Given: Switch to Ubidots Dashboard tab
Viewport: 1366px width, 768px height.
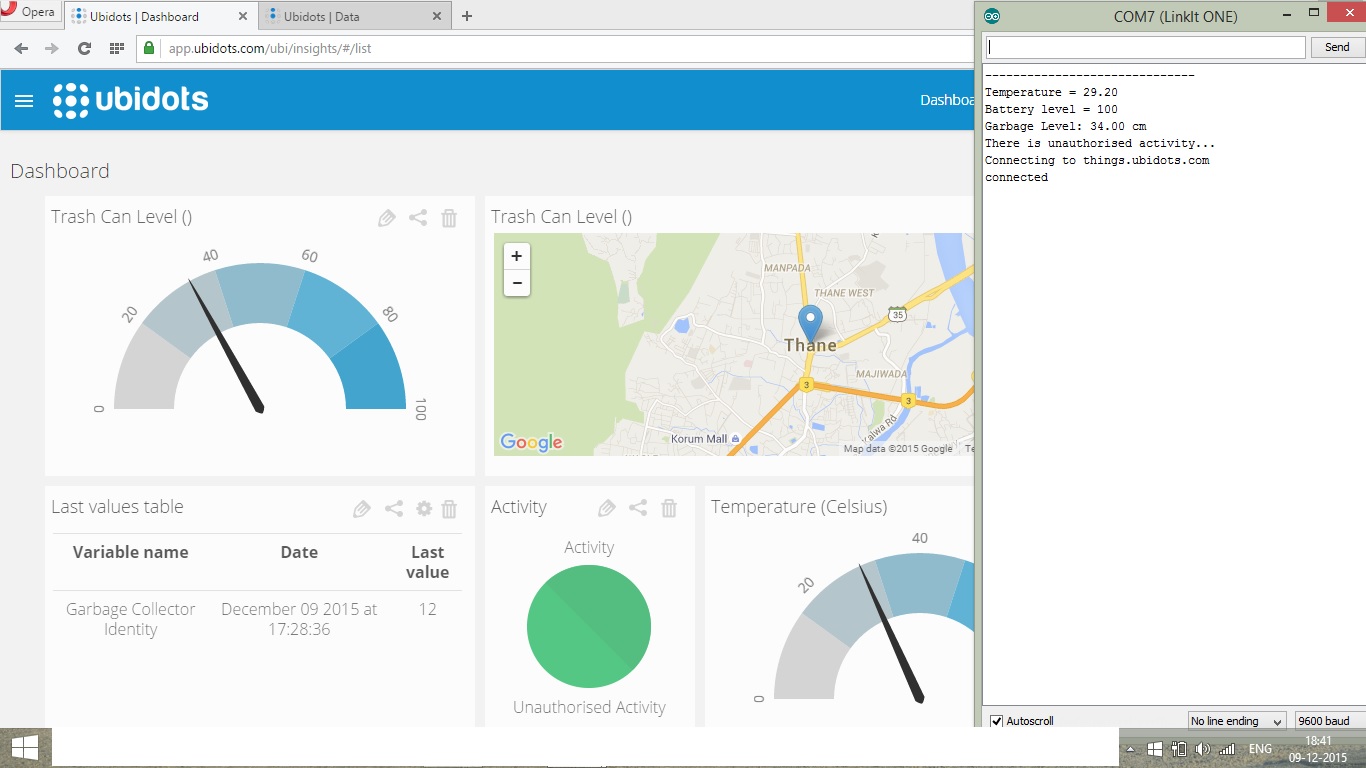Looking at the screenshot, I should 160,16.
